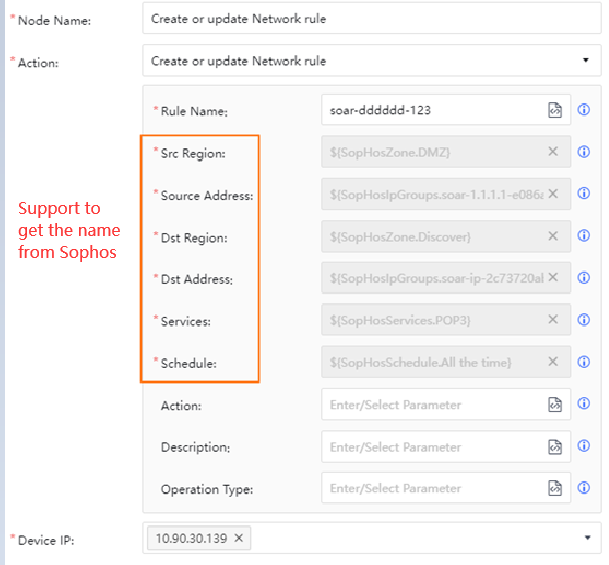Clear the Services POP3 value
The width and height of the screenshot is (609, 565).
coord(553,320)
